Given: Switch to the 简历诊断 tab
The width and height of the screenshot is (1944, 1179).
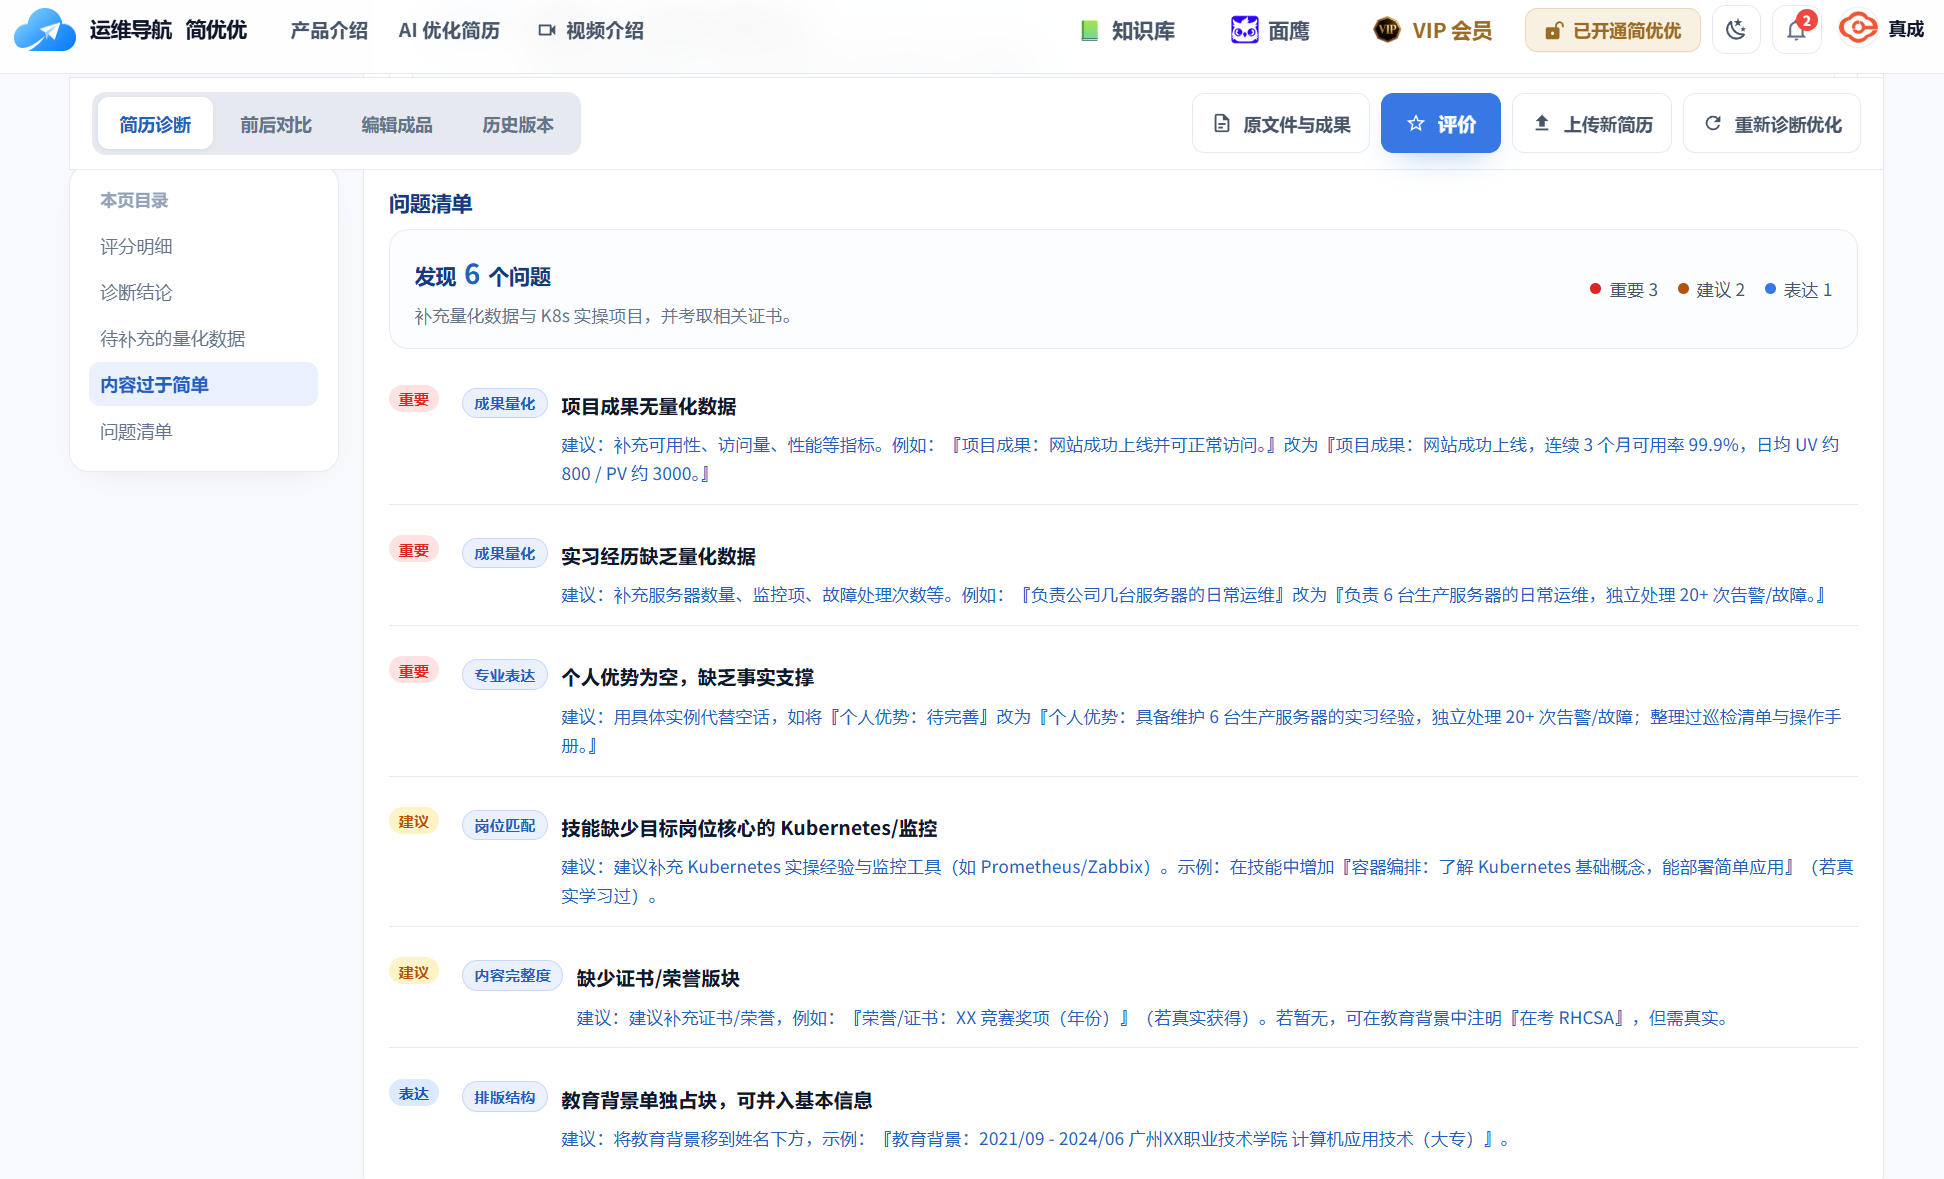Looking at the screenshot, I should pos(155,124).
